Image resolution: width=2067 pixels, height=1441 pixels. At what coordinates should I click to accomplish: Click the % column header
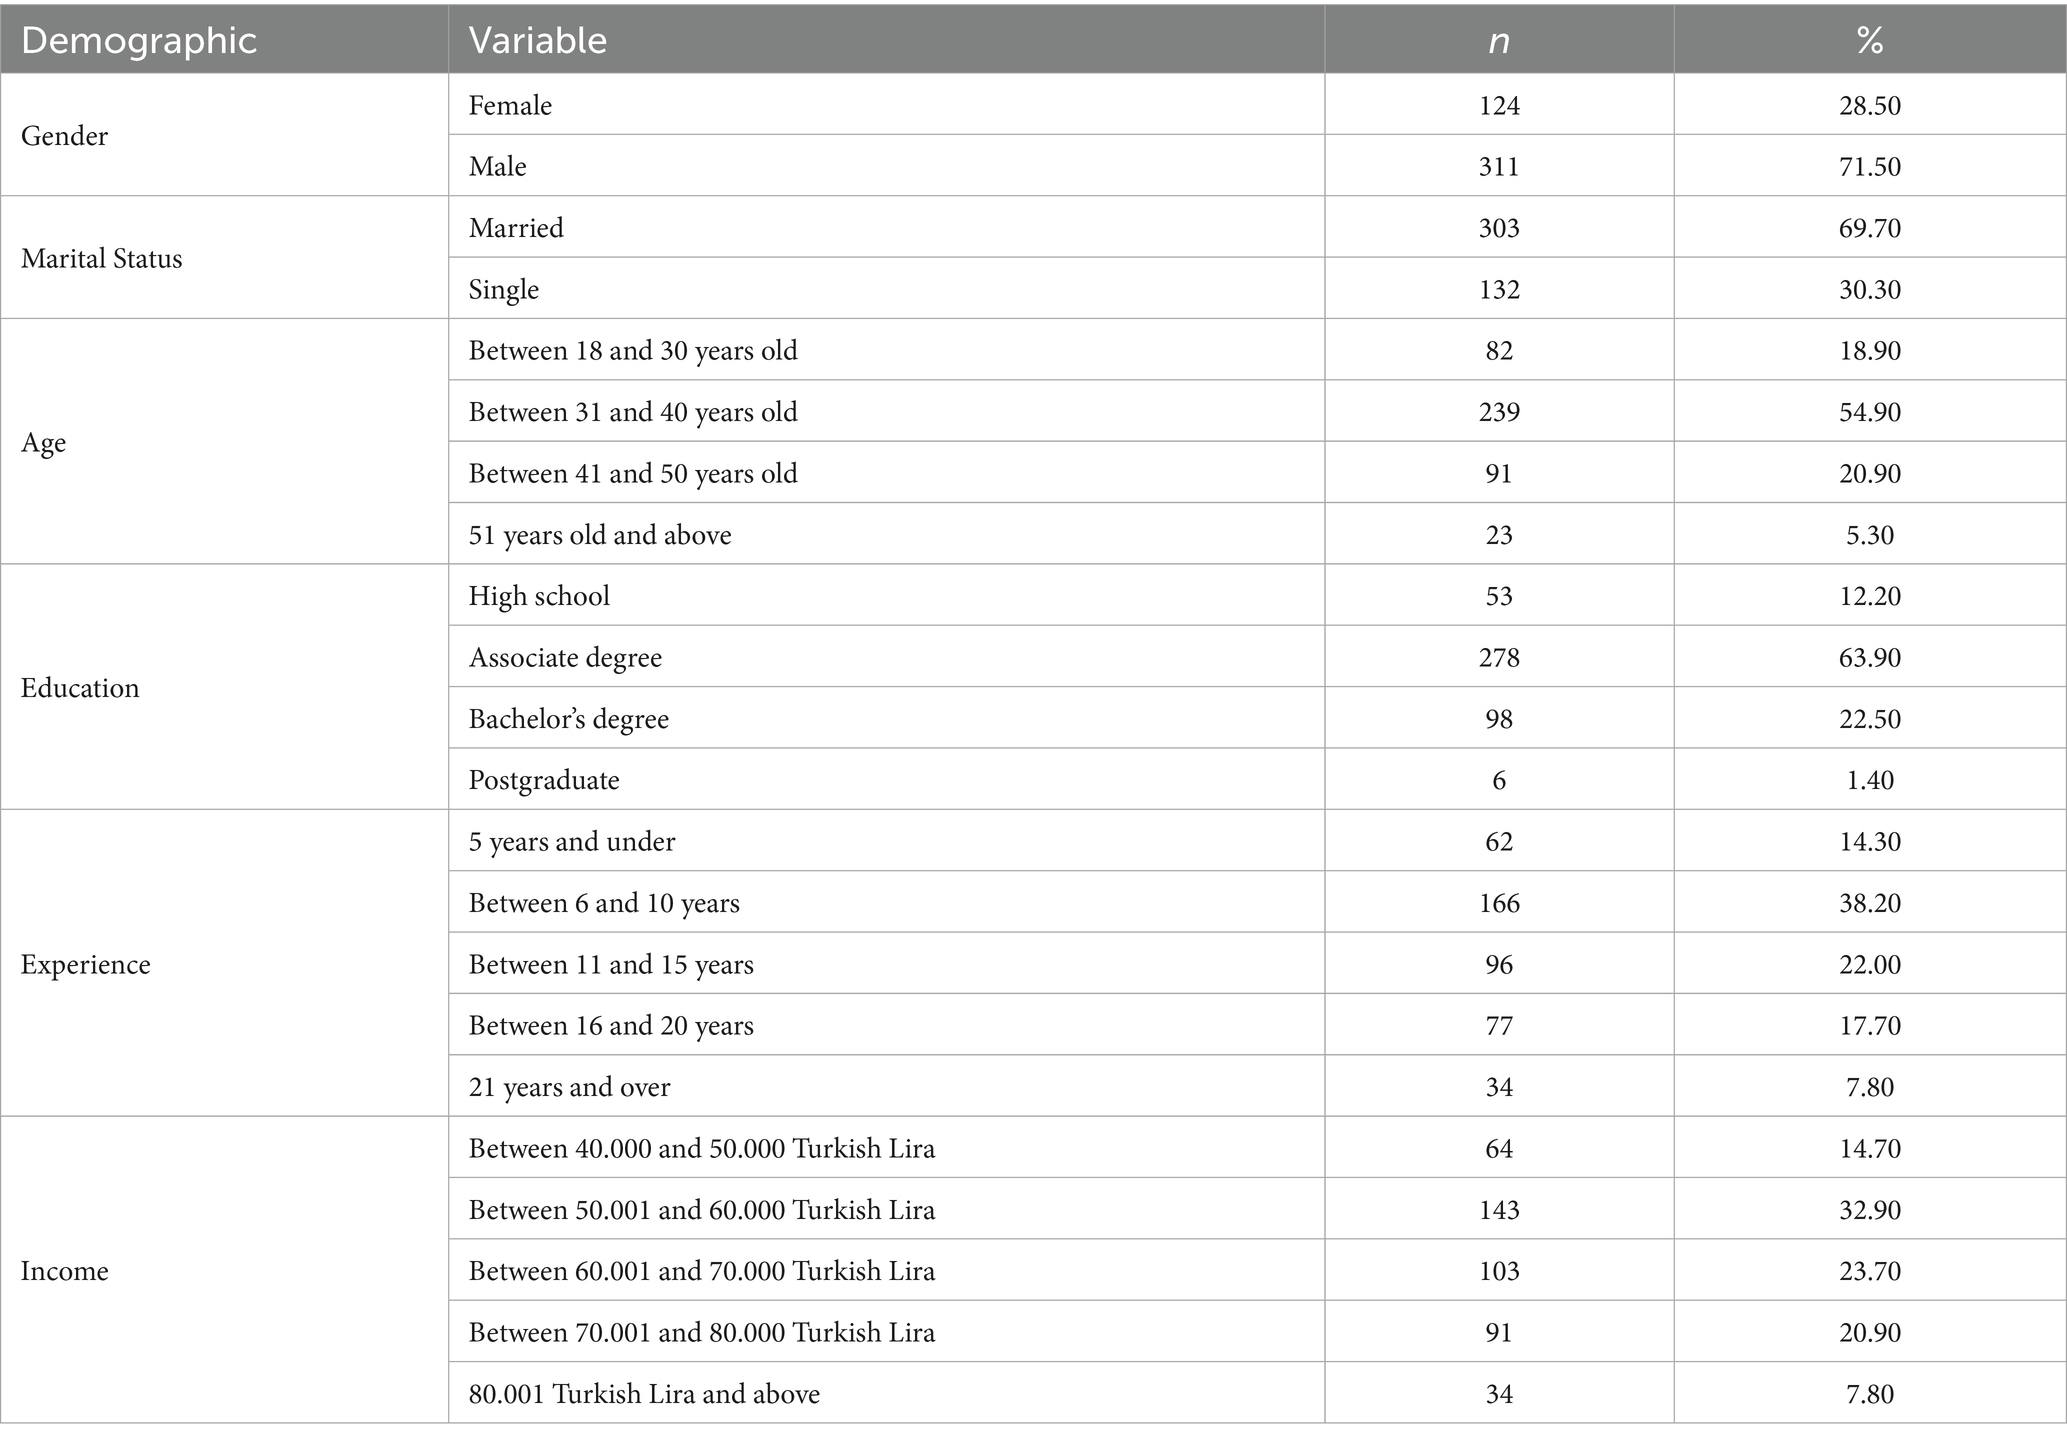pos(1869,41)
